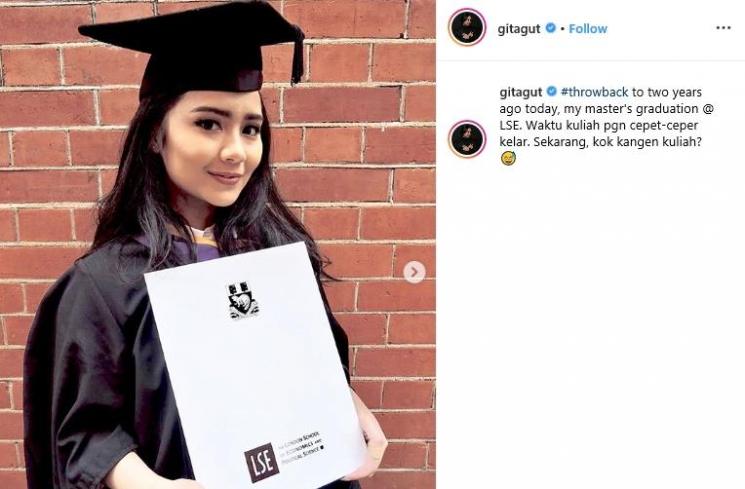Click the emoji ending the caption
The width and height of the screenshot is (745, 489).
click(x=508, y=159)
